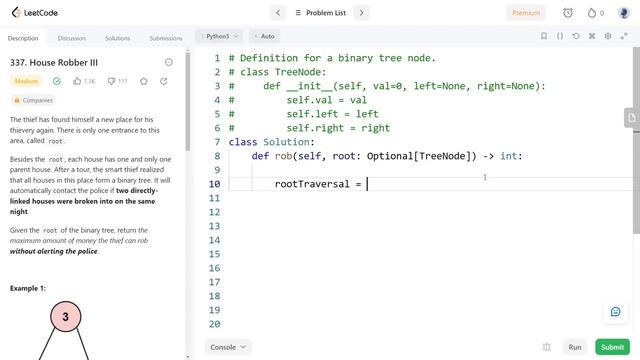
Task: Open the keyboard shortcuts icon
Action: pyautogui.click(x=592, y=36)
